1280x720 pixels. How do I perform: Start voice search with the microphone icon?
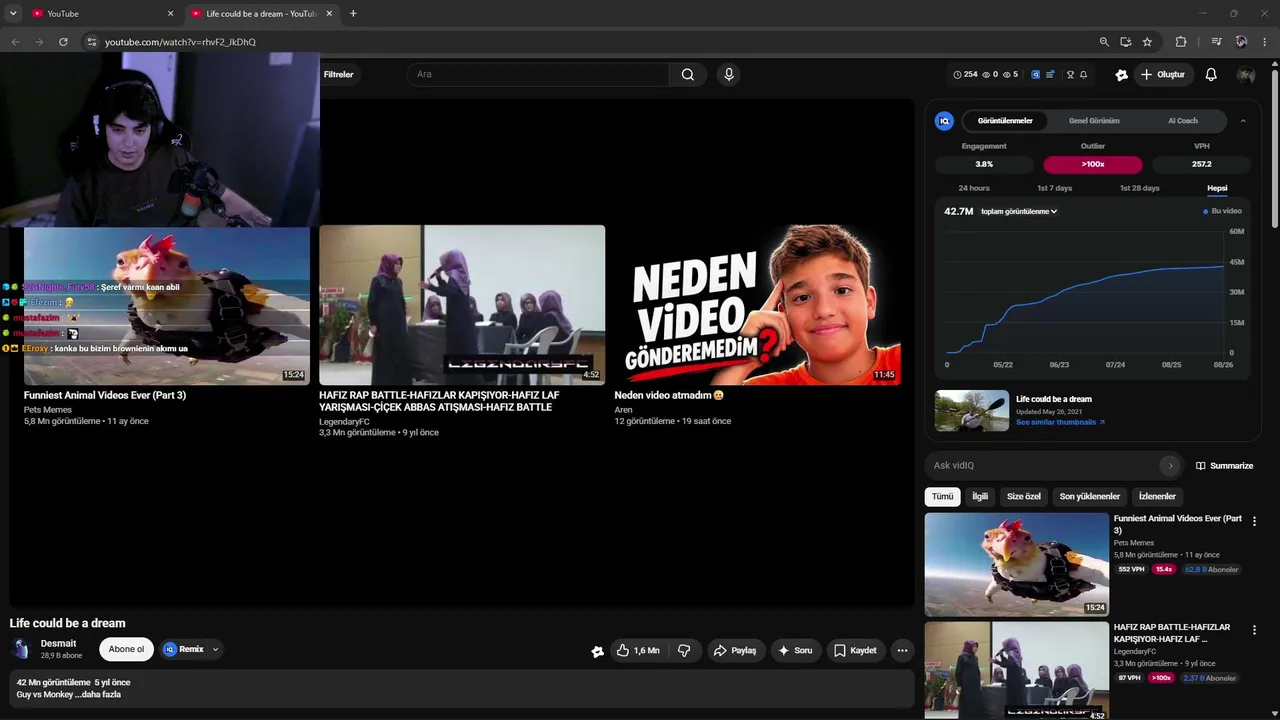[x=729, y=74]
